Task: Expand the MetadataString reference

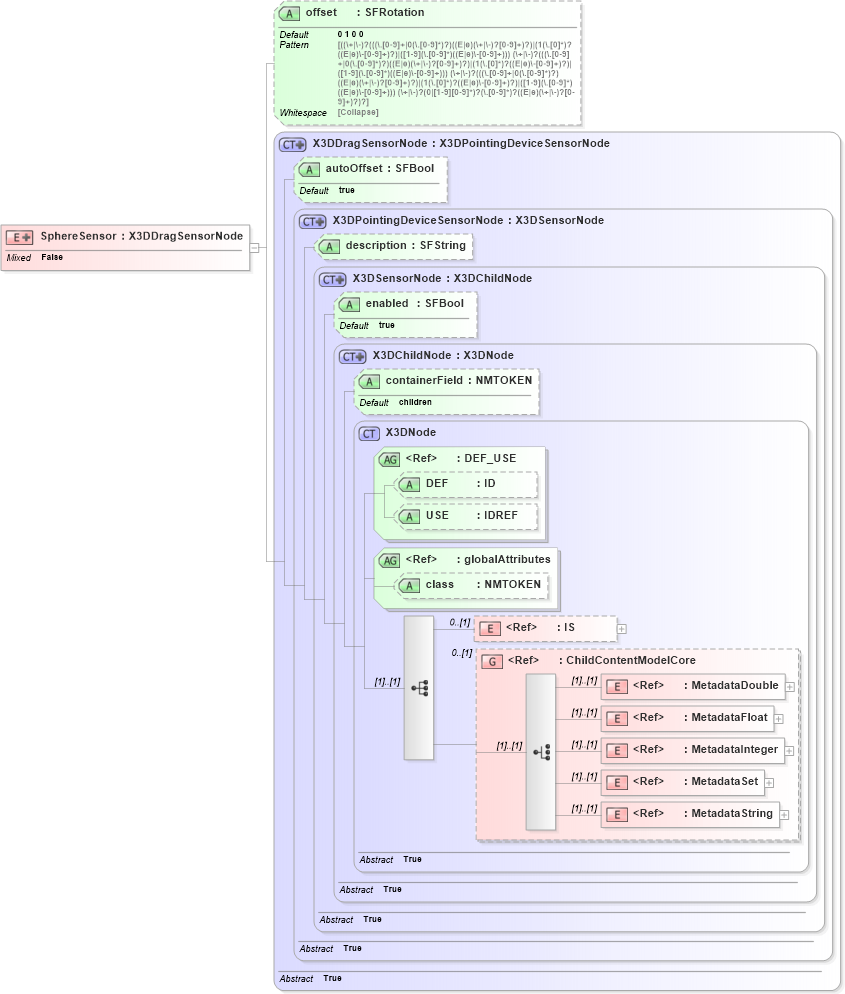Action: (784, 815)
